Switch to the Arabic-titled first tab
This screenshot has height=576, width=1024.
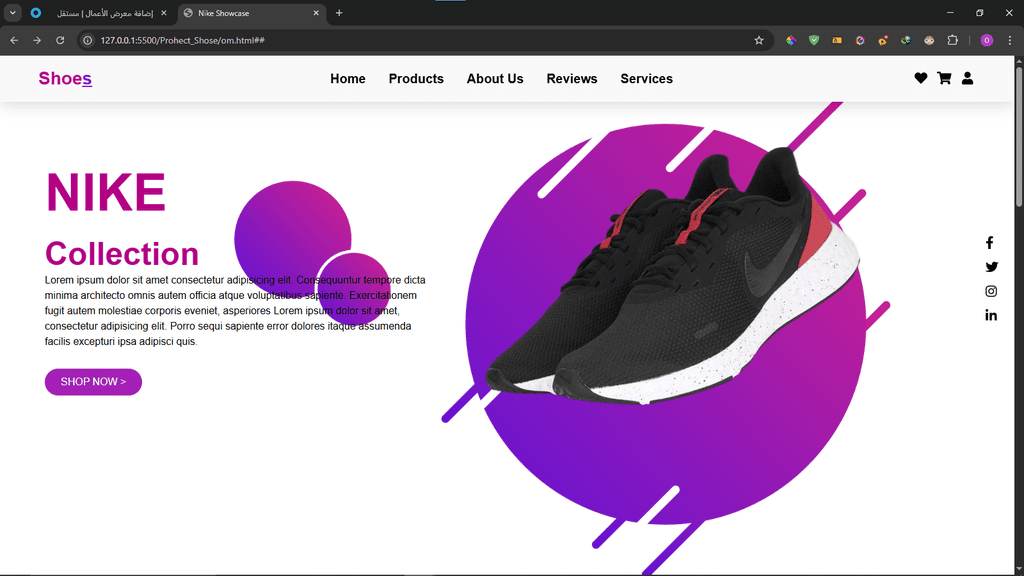tap(99, 13)
